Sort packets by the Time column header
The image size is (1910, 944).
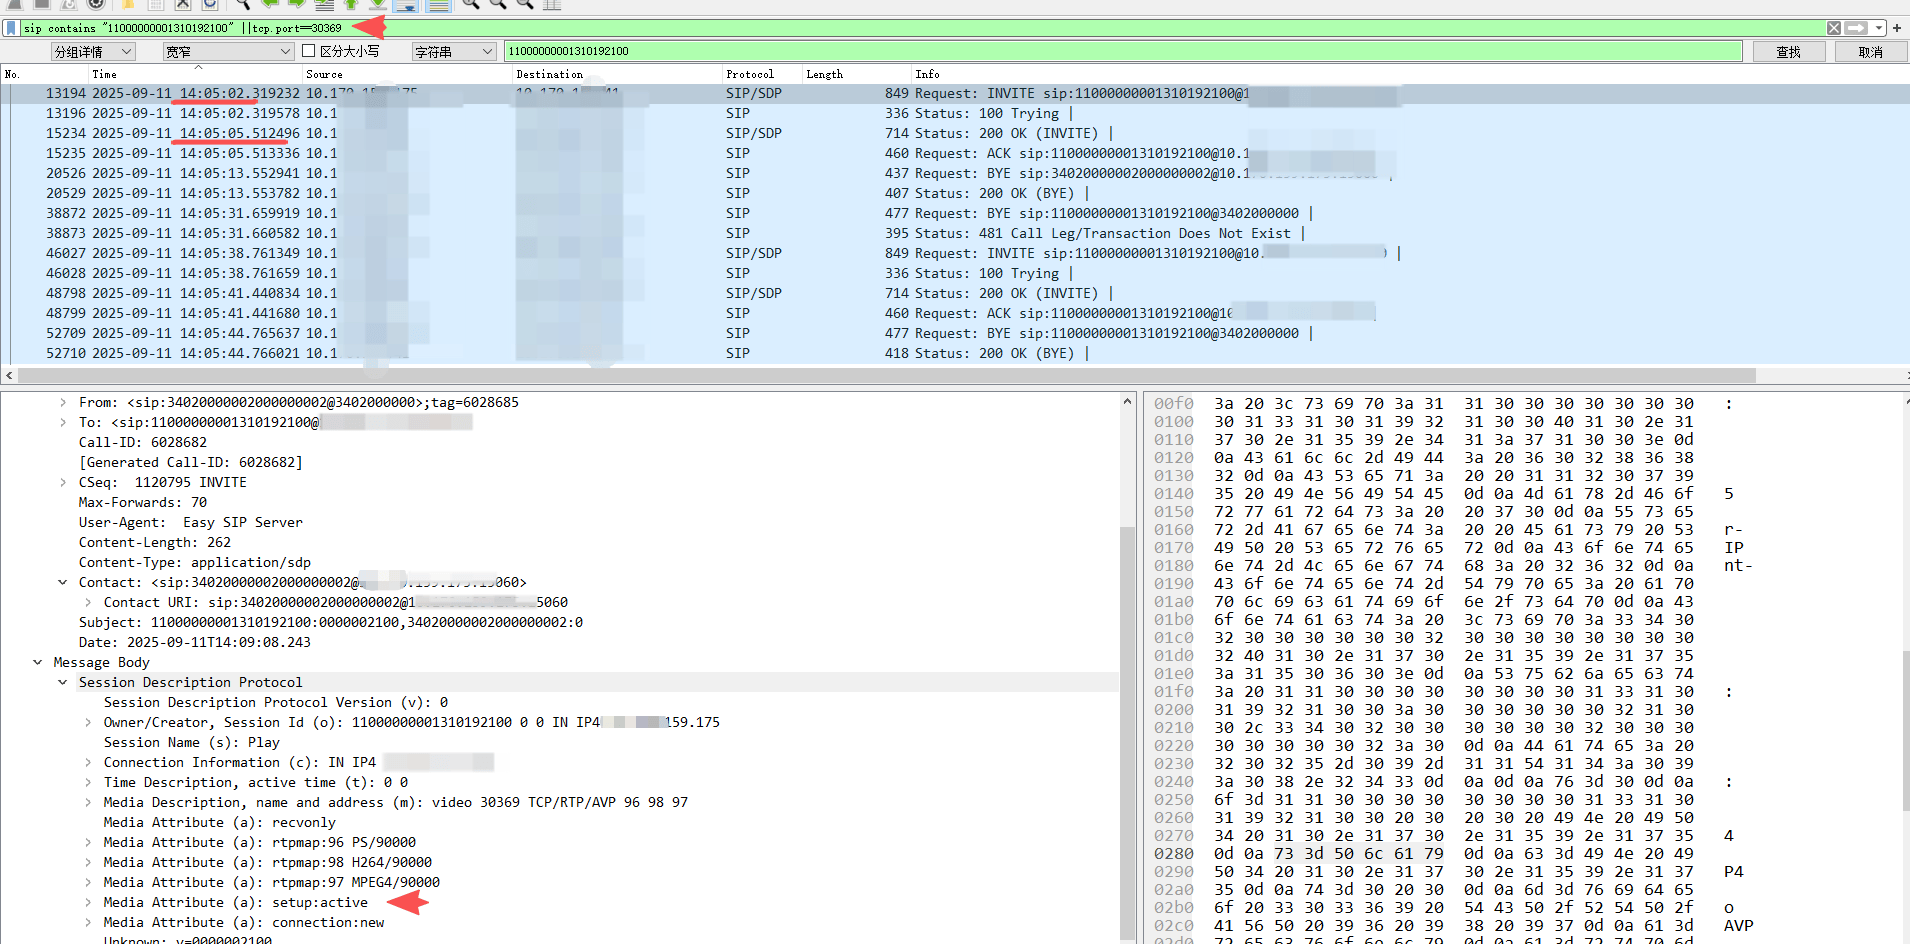click(x=105, y=74)
